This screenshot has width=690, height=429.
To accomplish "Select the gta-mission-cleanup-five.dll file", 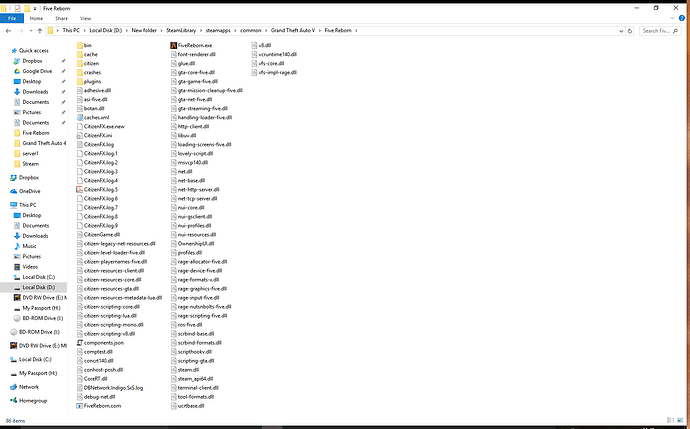I will pyautogui.click(x=207, y=91).
